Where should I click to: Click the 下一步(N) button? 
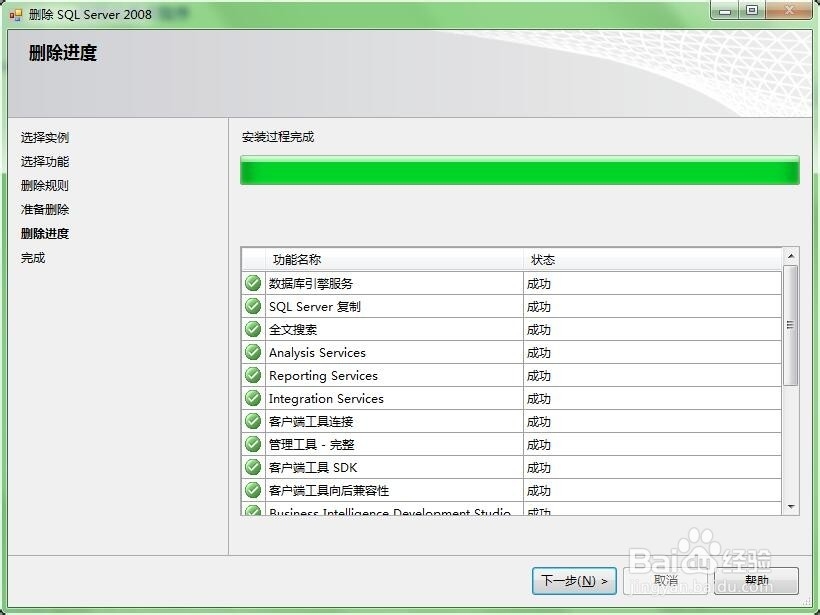[574, 580]
